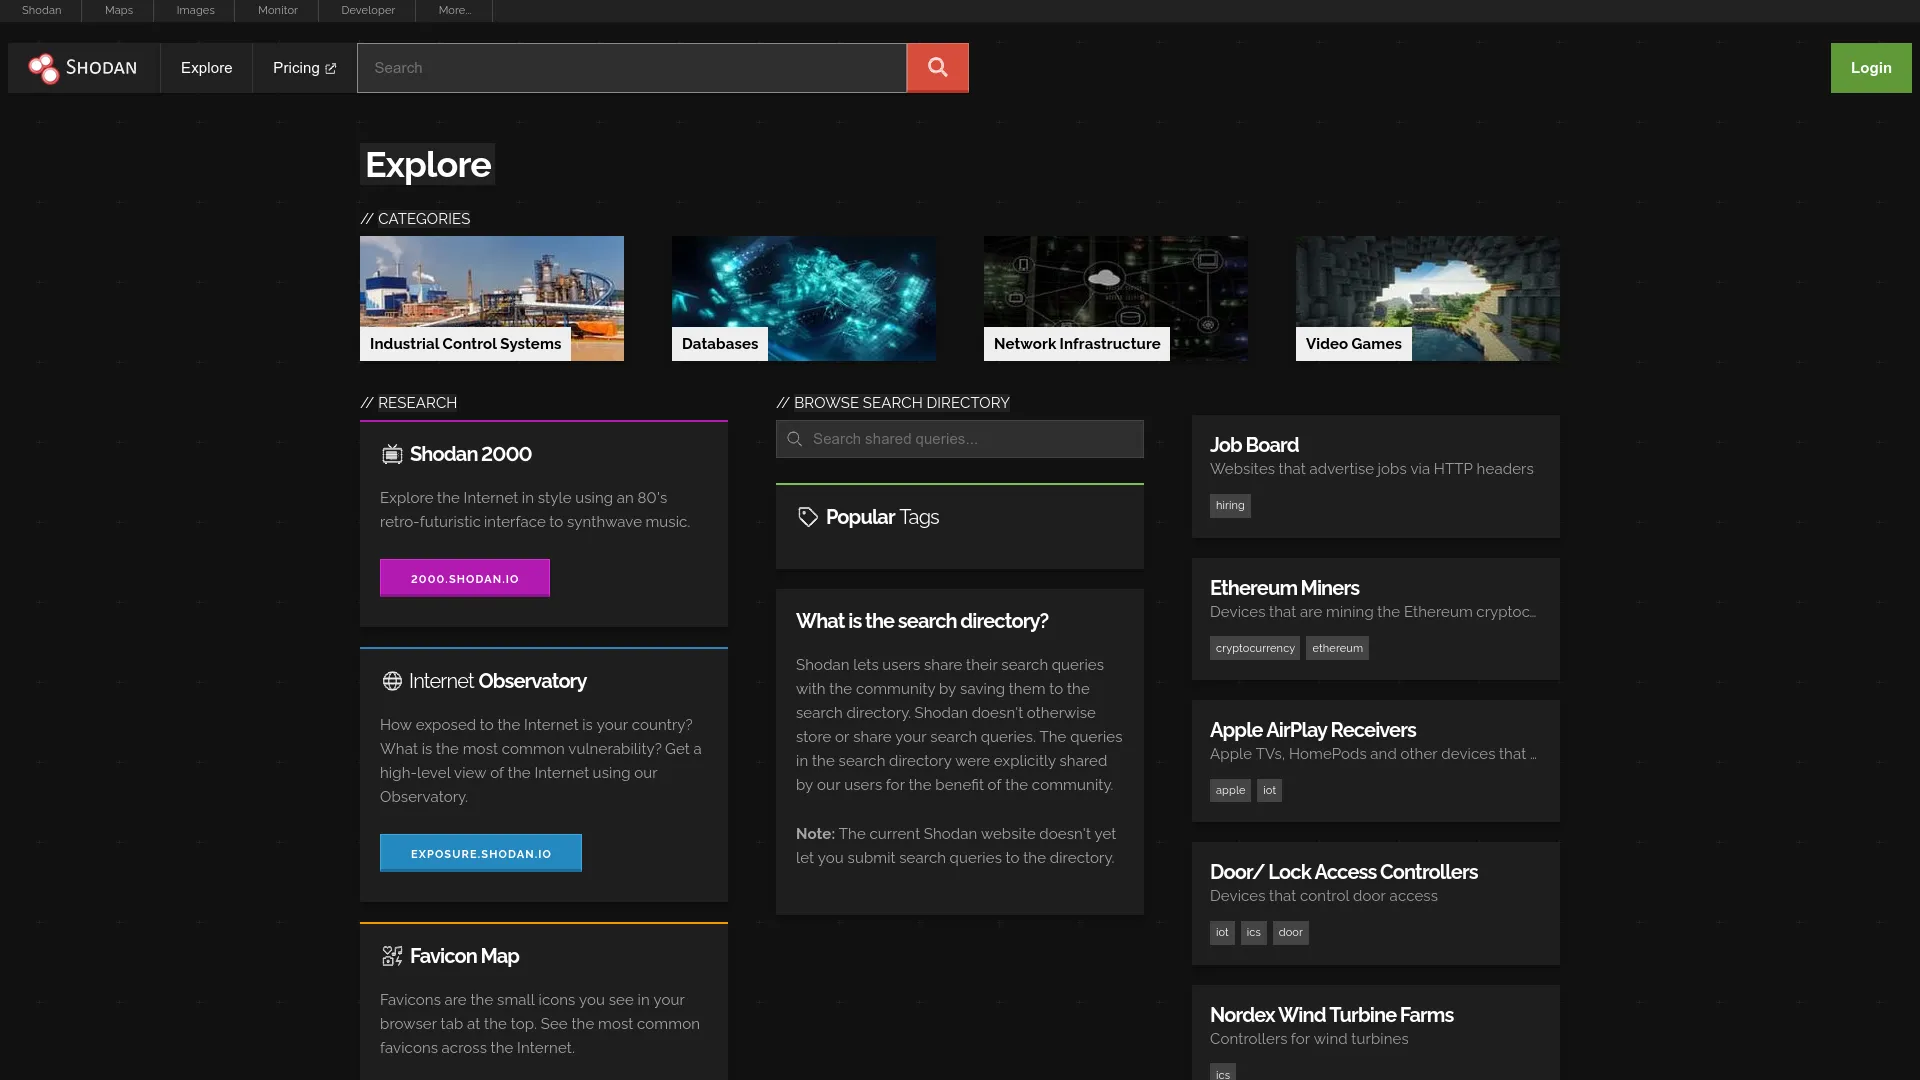Image resolution: width=1920 pixels, height=1080 pixels.
Task: Click the Favicon Map heading
Action: [464, 956]
